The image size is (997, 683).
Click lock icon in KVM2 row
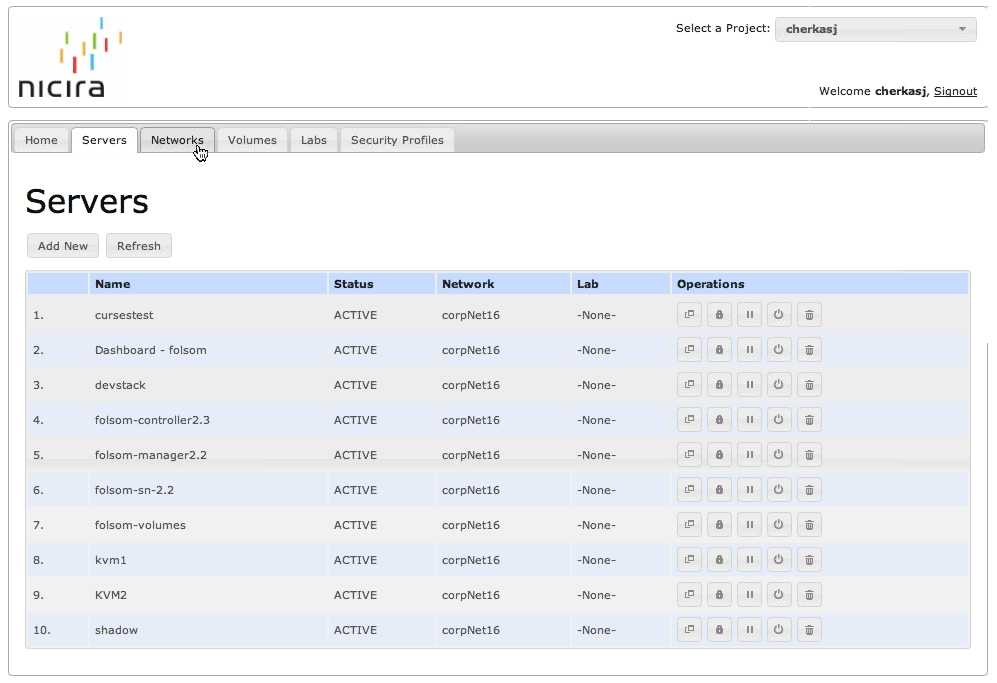point(719,595)
